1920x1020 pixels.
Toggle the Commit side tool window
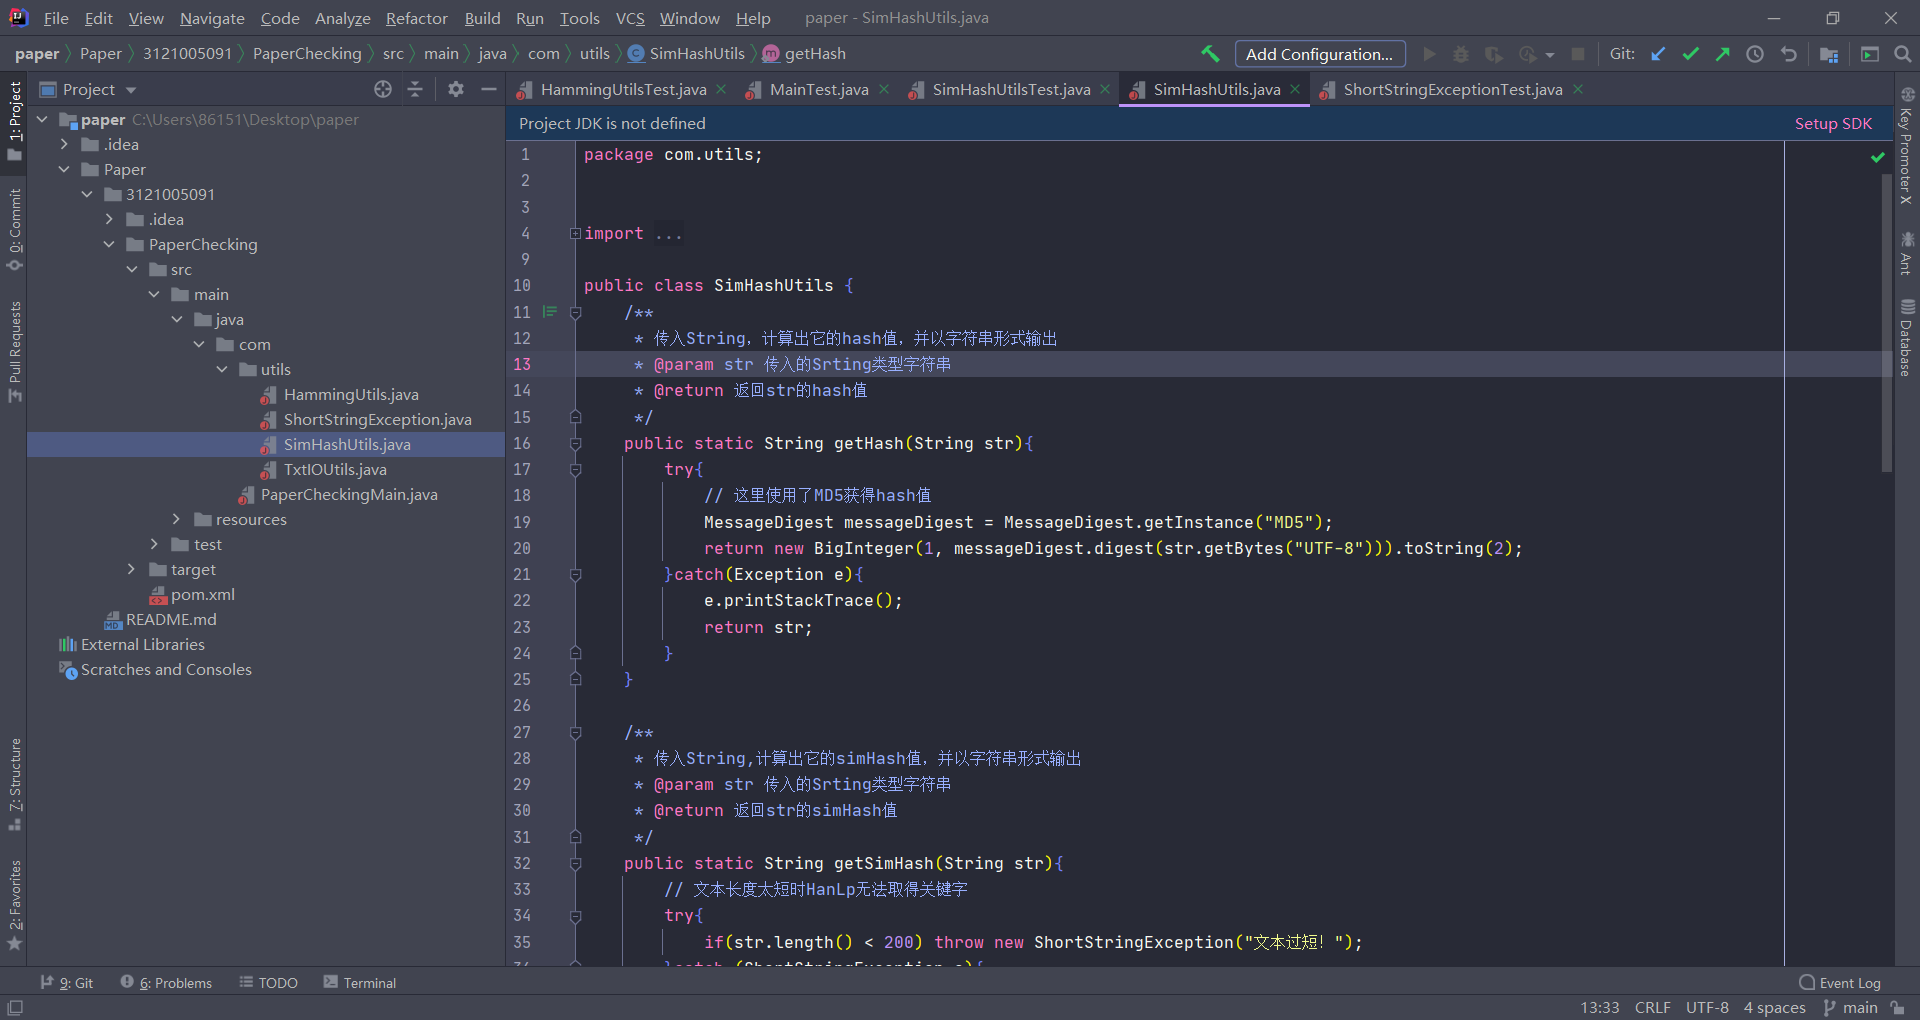(14, 230)
